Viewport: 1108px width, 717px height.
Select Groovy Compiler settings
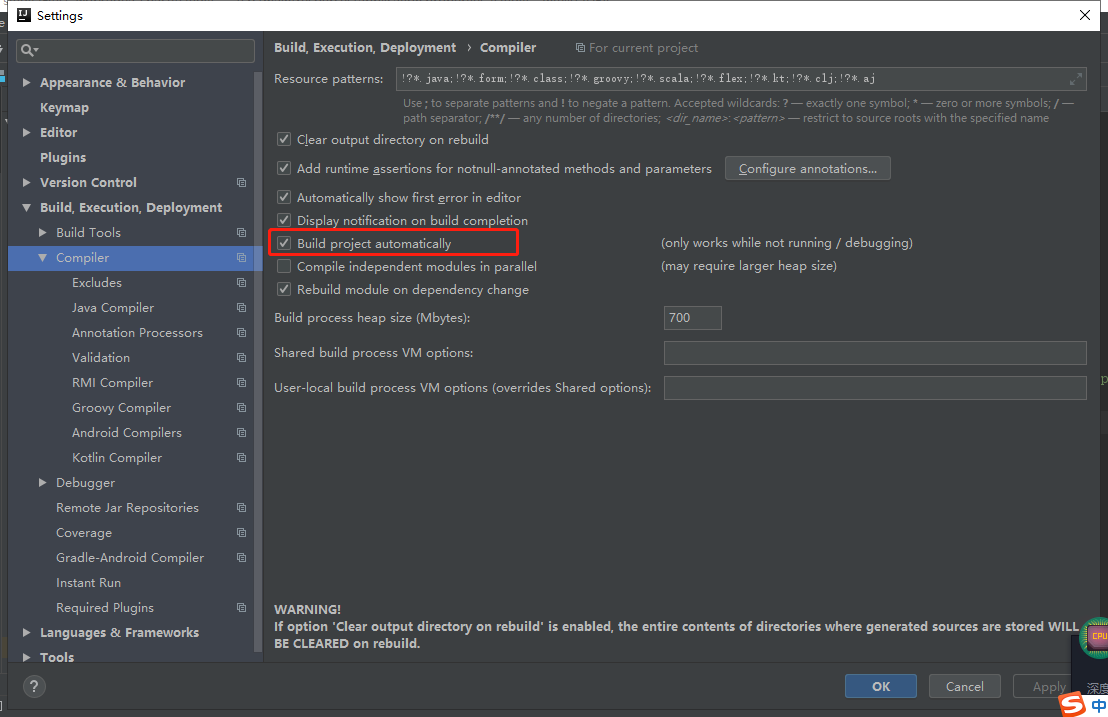(122, 408)
